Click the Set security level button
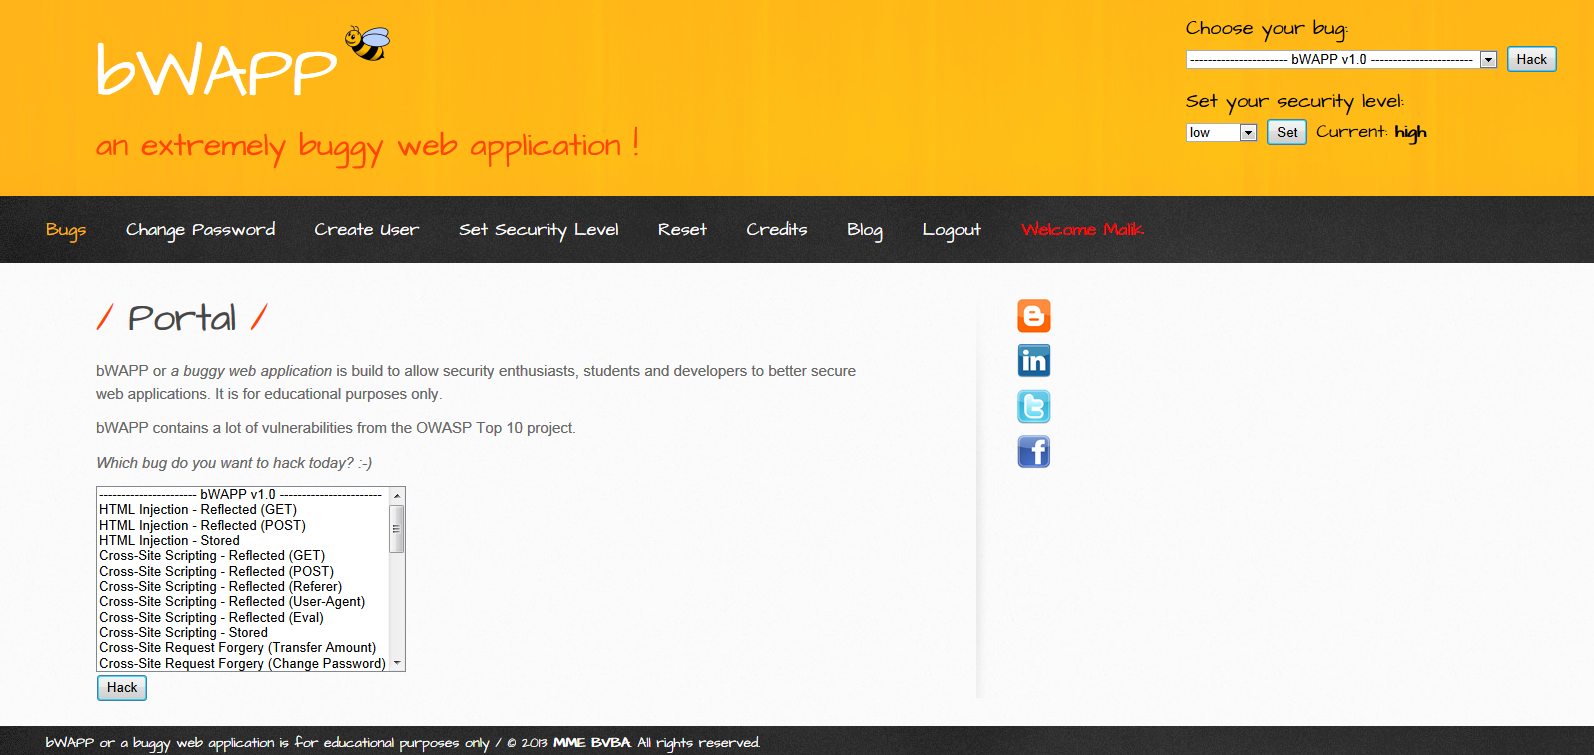Screen dimensions: 1594x755 pos(1287,132)
